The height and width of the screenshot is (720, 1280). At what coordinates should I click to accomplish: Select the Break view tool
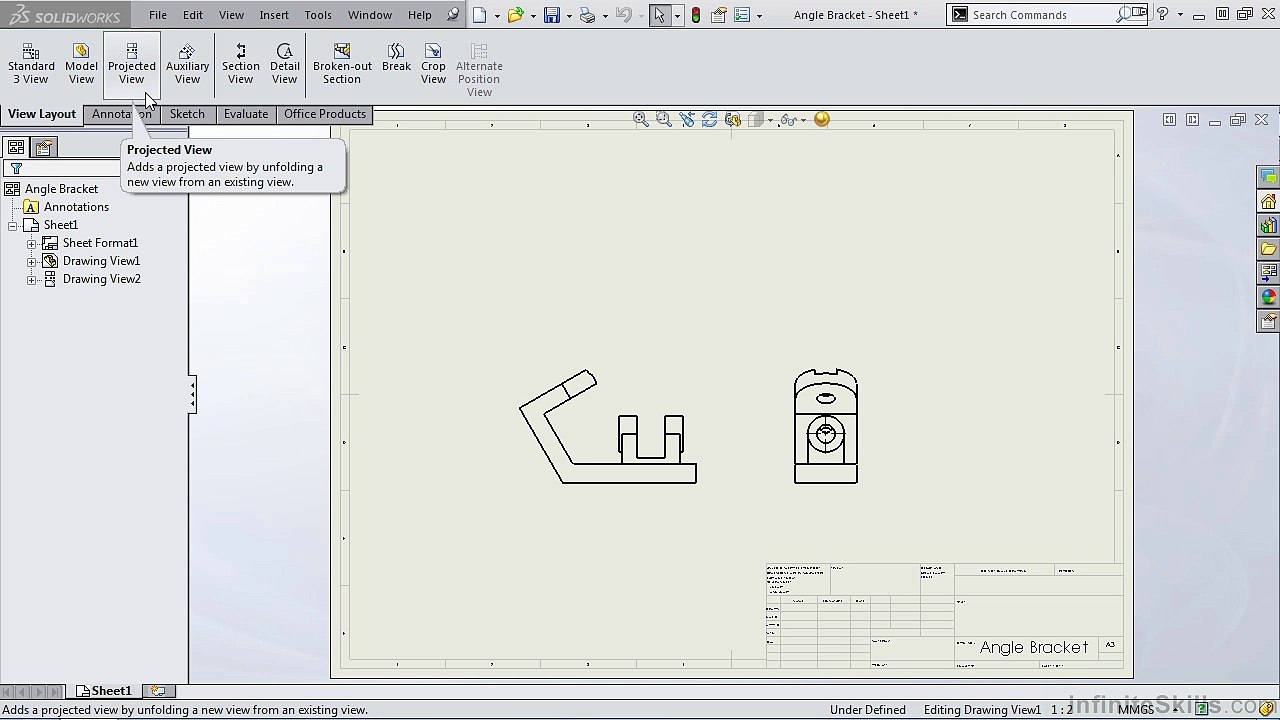point(396,58)
